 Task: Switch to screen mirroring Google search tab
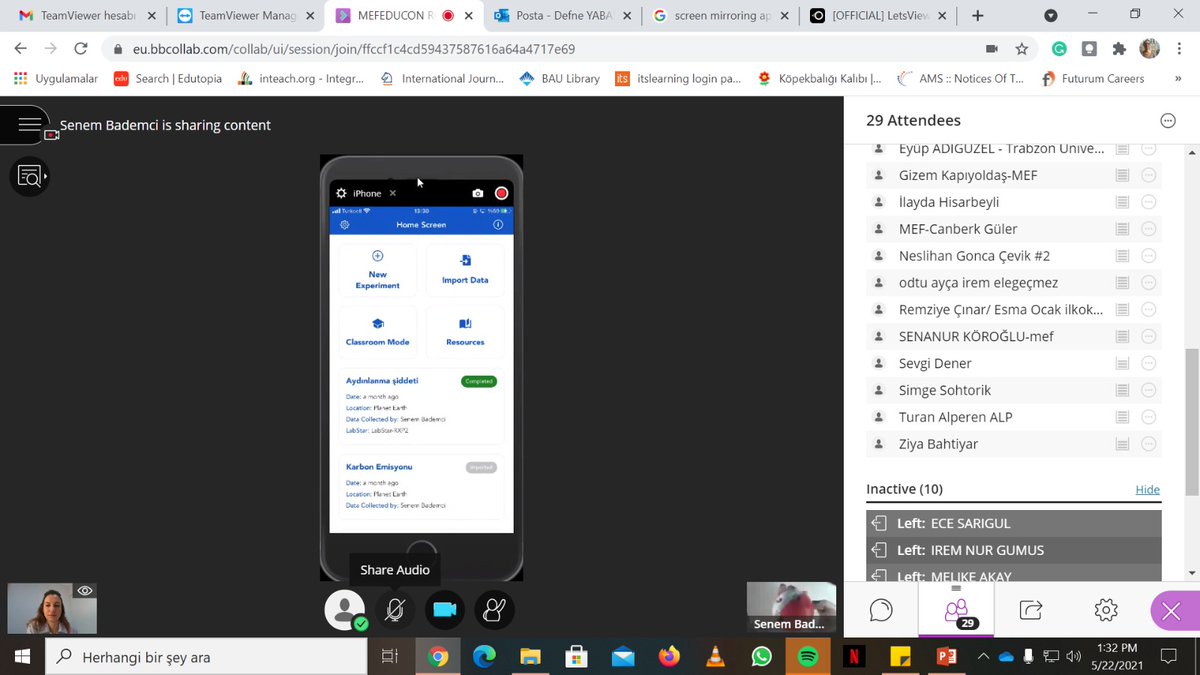[x=720, y=16]
